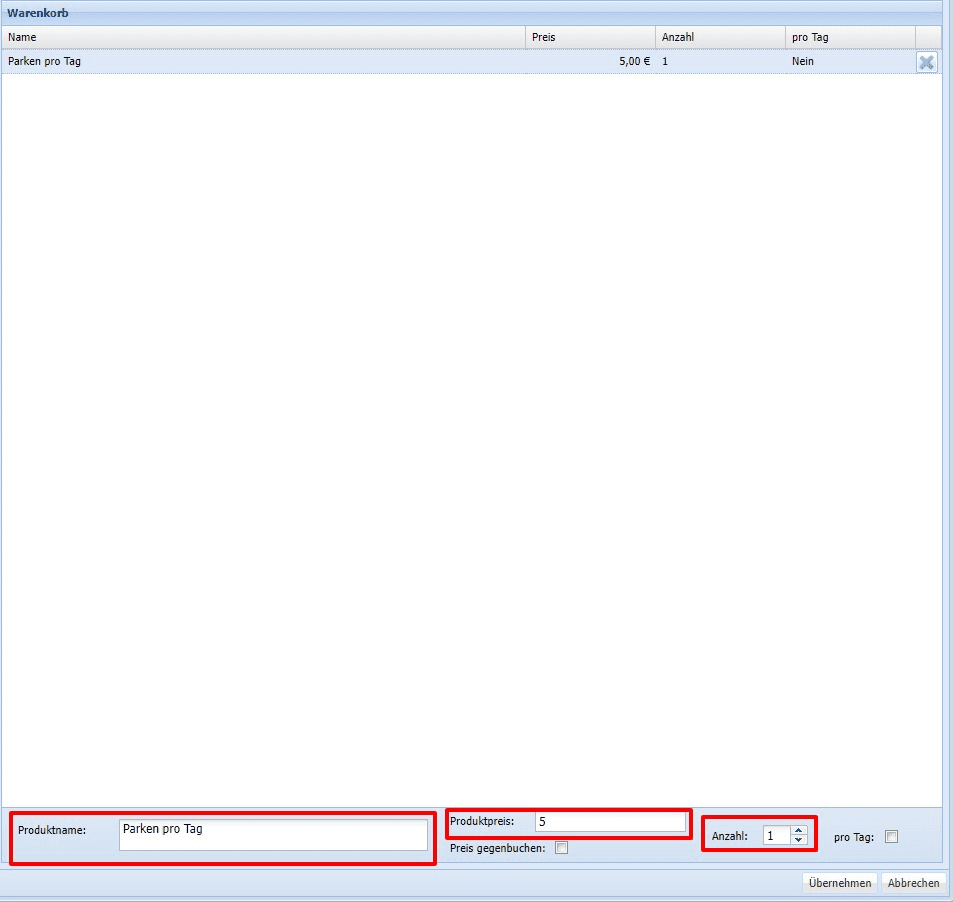Focus the Produktname text field

tap(272, 835)
